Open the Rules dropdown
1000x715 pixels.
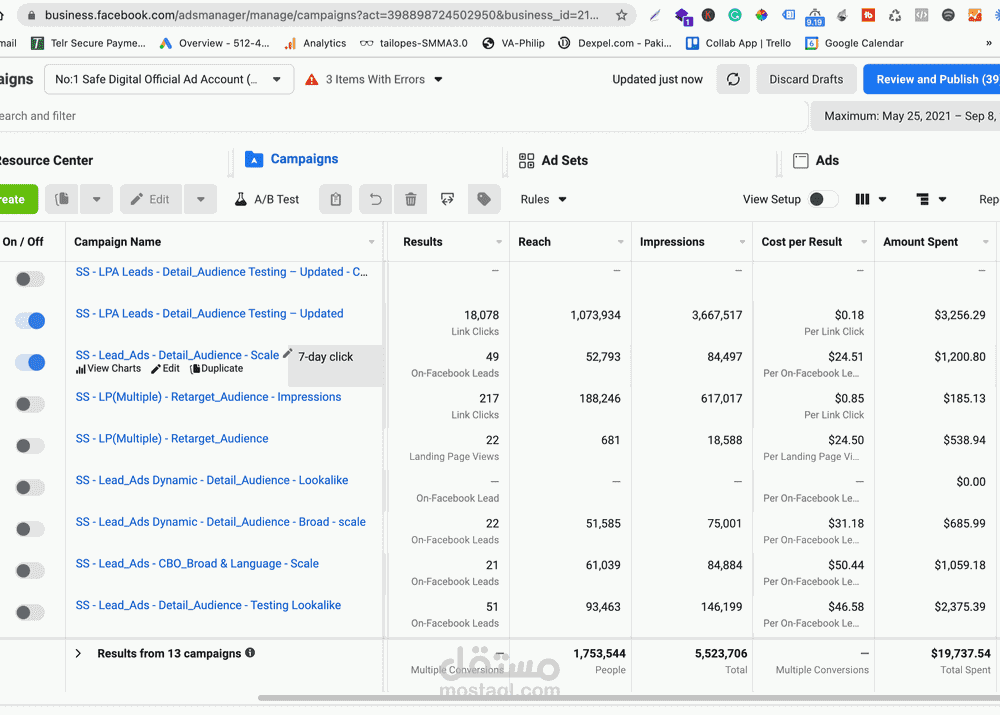click(x=543, y=199)
